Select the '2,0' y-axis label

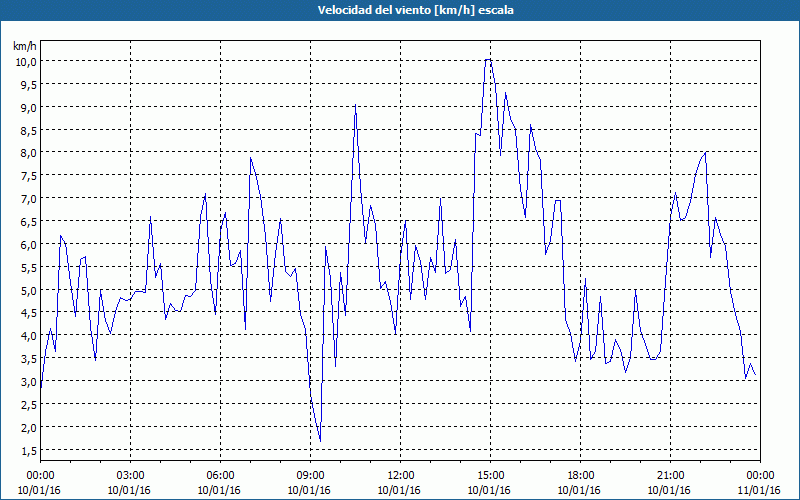click(28, 428)
